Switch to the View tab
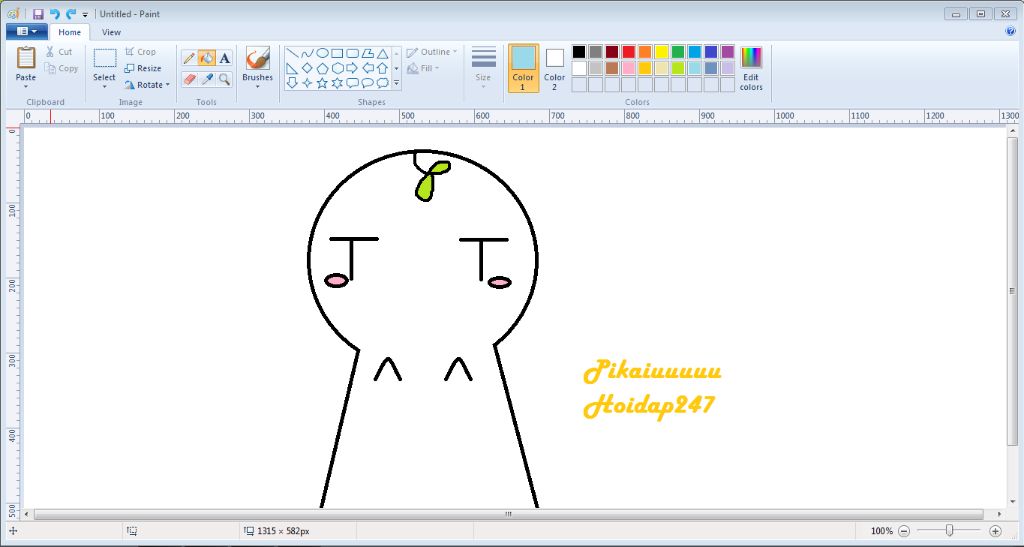Screen dimensions: 1024x547 111,32
